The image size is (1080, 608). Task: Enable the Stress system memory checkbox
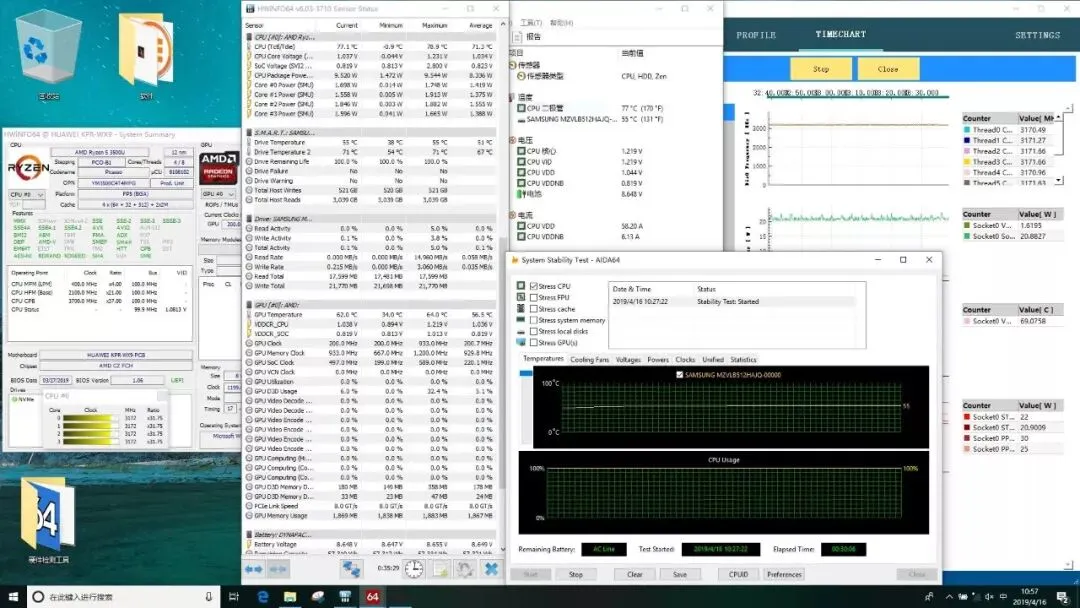tap(534, 320)
